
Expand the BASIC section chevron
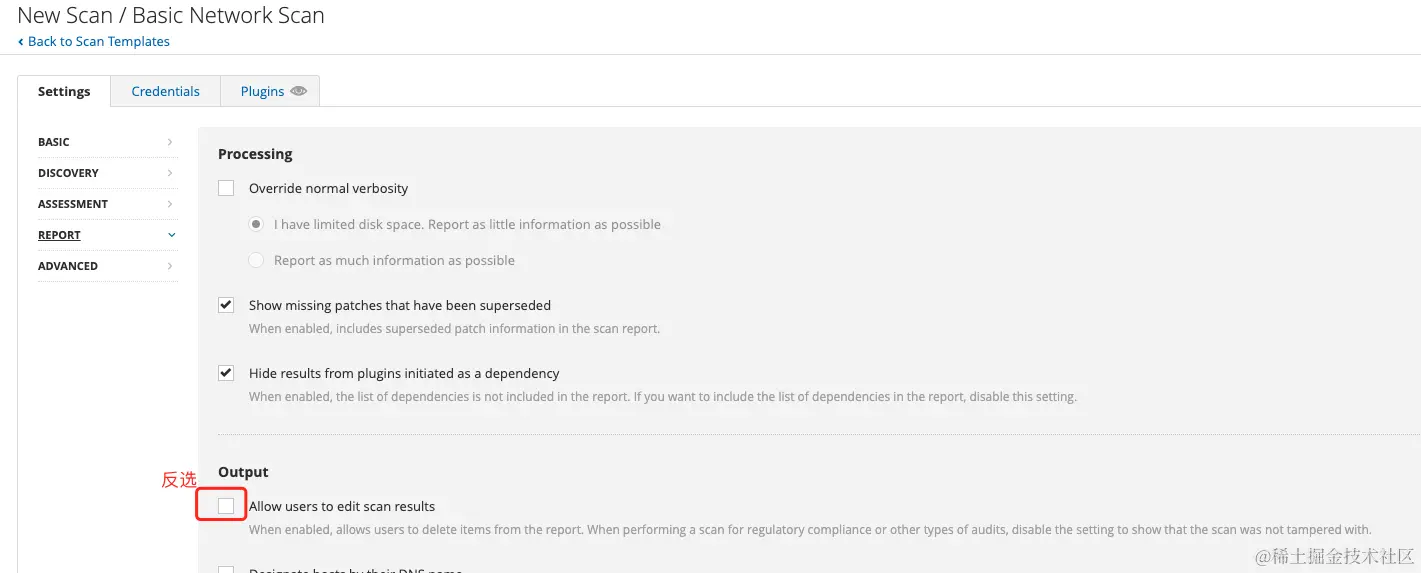(171, 142)
